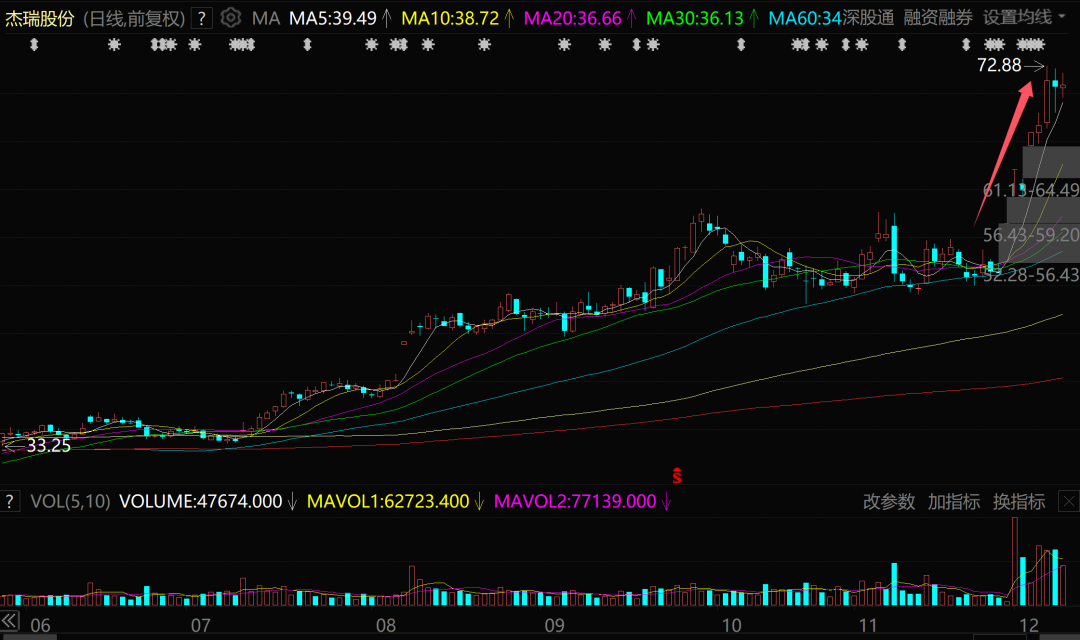This screenshot has width=1080, height=640.
Task: Click month 10 on the time axis
Action: 731,626
